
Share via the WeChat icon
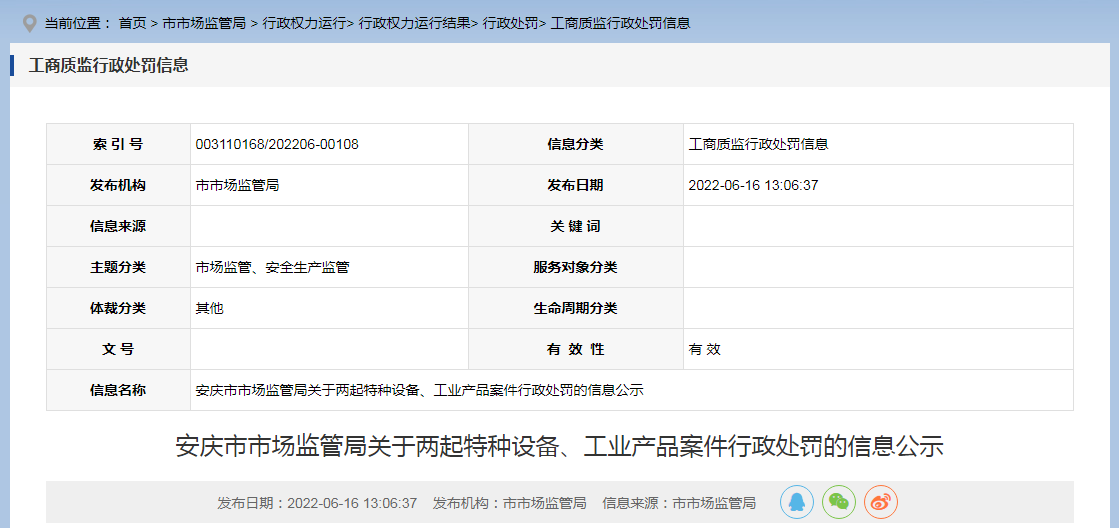pyautogui.click(x=839, y=502)
